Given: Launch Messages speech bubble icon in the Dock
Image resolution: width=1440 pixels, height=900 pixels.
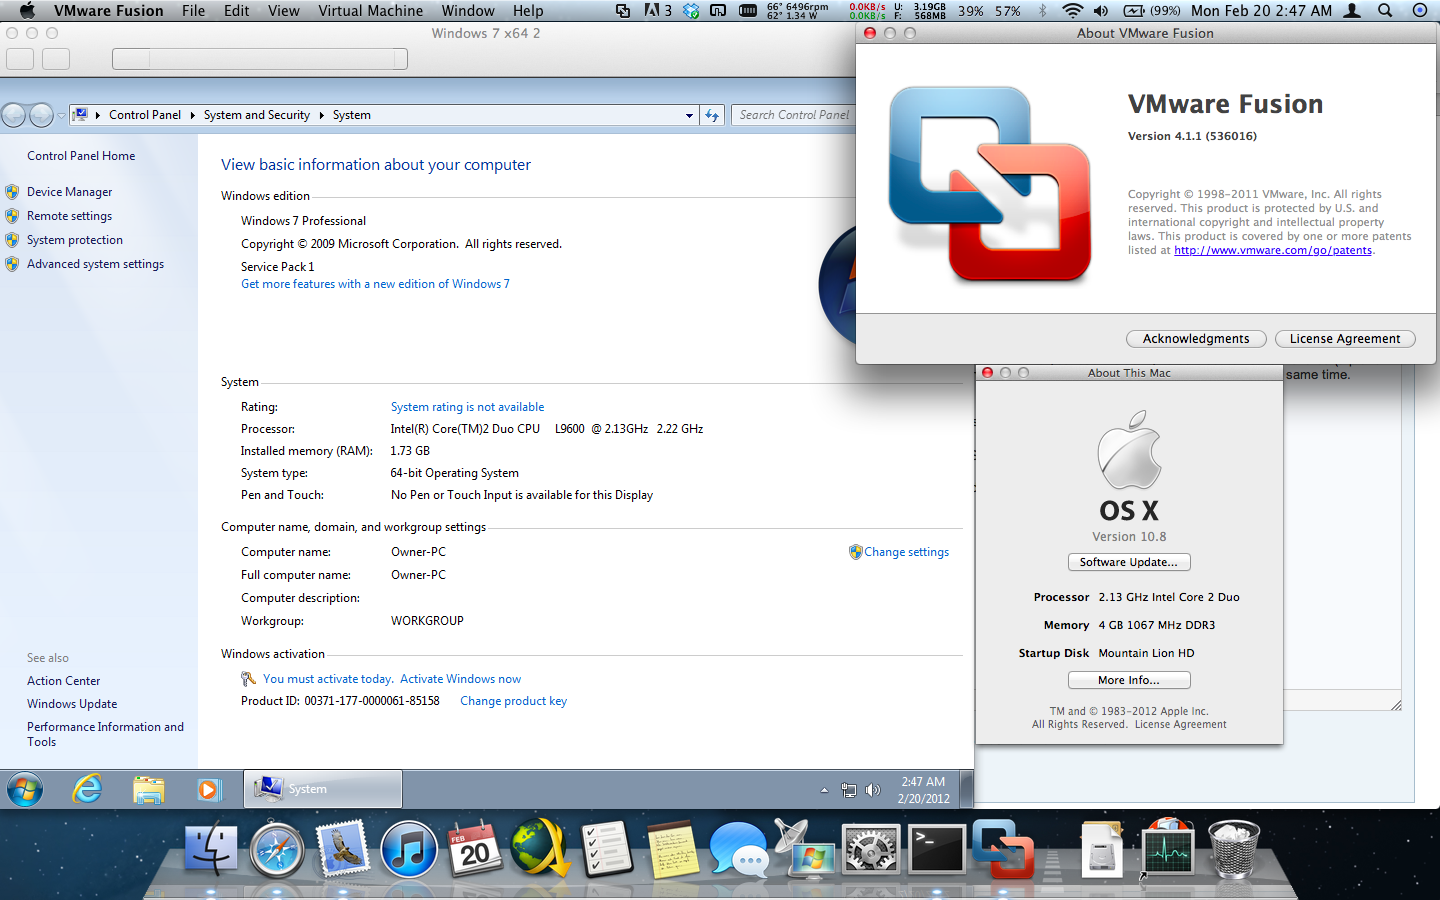Looking at the screenshot, I should point(739,851).
